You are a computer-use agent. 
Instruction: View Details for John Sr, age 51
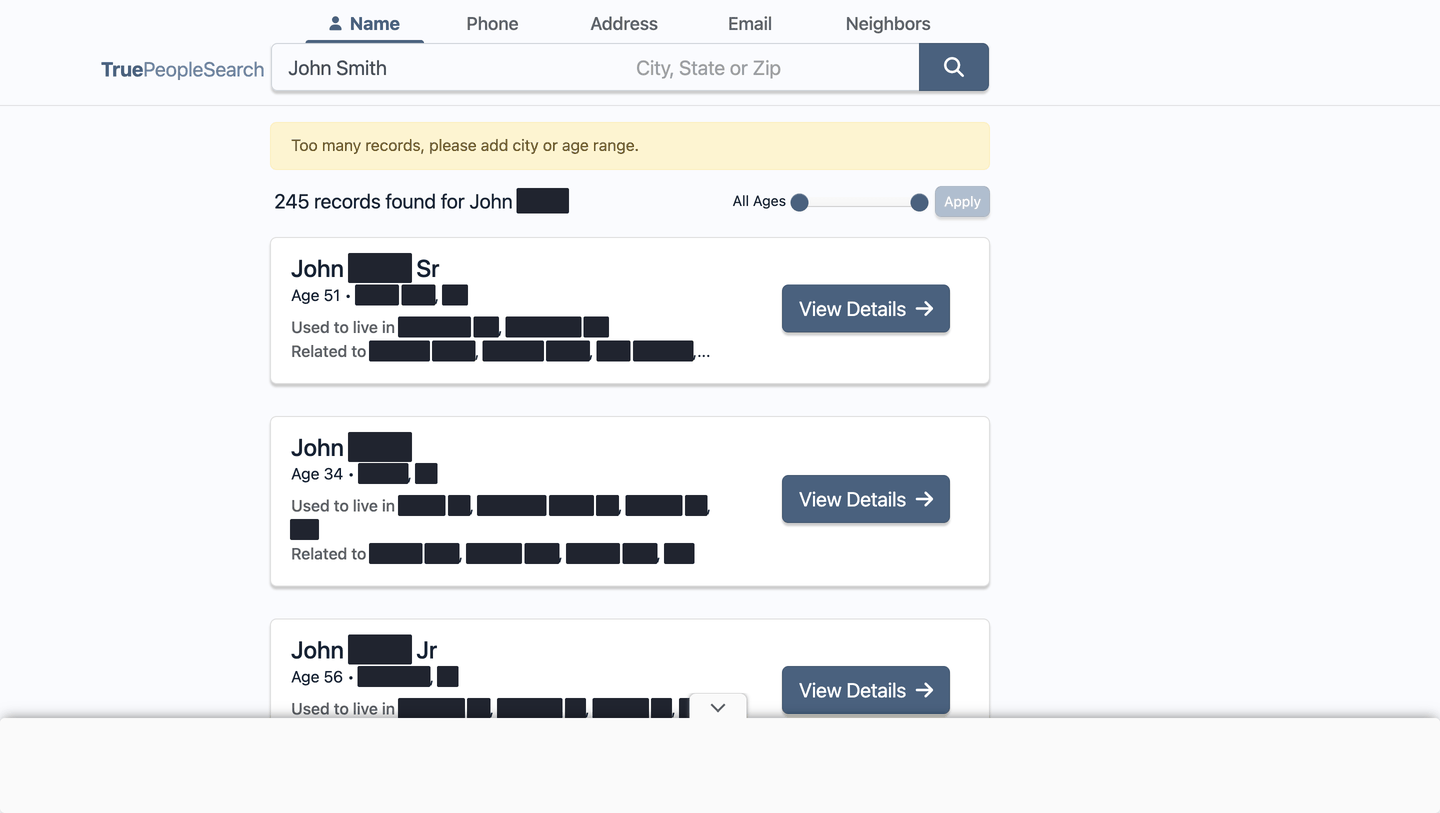click(x=866, y=309)
